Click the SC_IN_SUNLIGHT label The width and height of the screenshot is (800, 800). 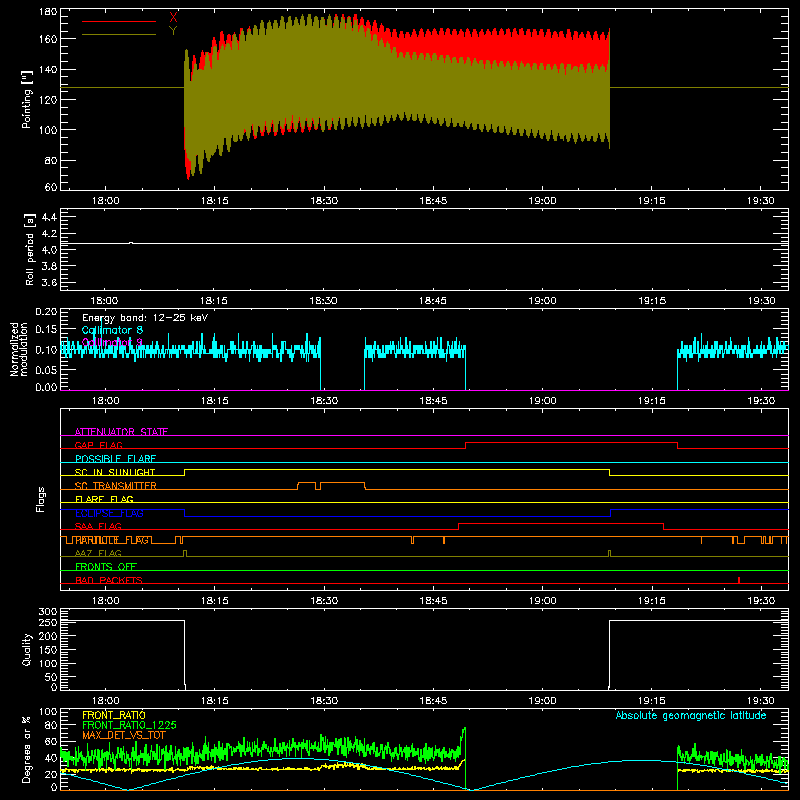coord(115,472)
